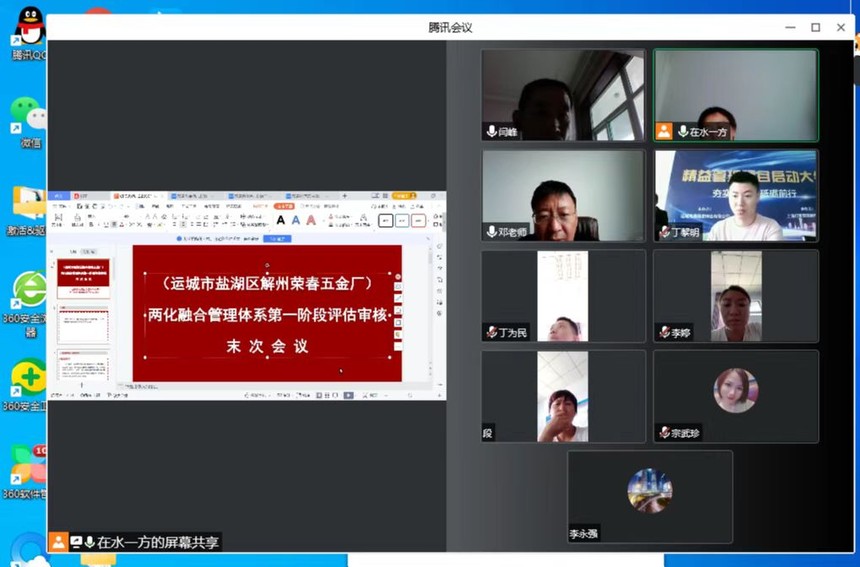This screenshot has width=860, height=567.
Task: Open the 微信 desktop icon
Action: pos(30,115)
